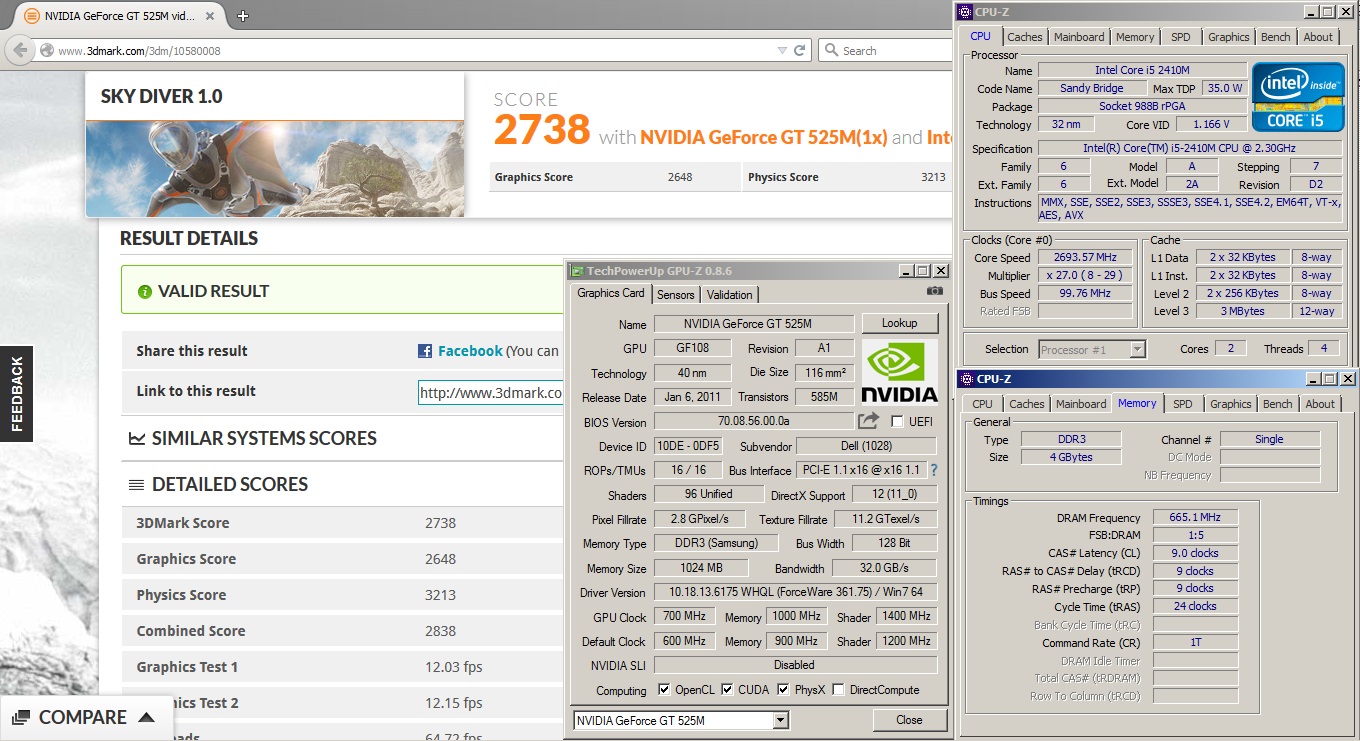
Task: Toggle the UEFI checkbox in GPU-Z
Action: [x=897, y=422]
